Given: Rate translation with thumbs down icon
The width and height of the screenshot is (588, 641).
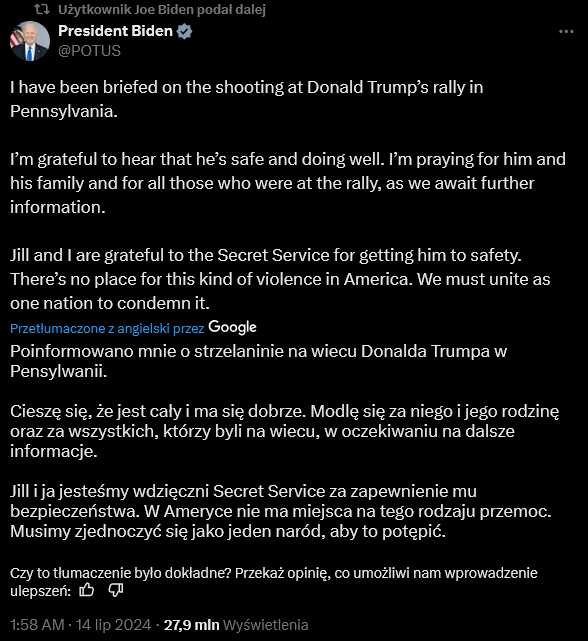Looking at the screenshot, I should (x=116, y=590).
